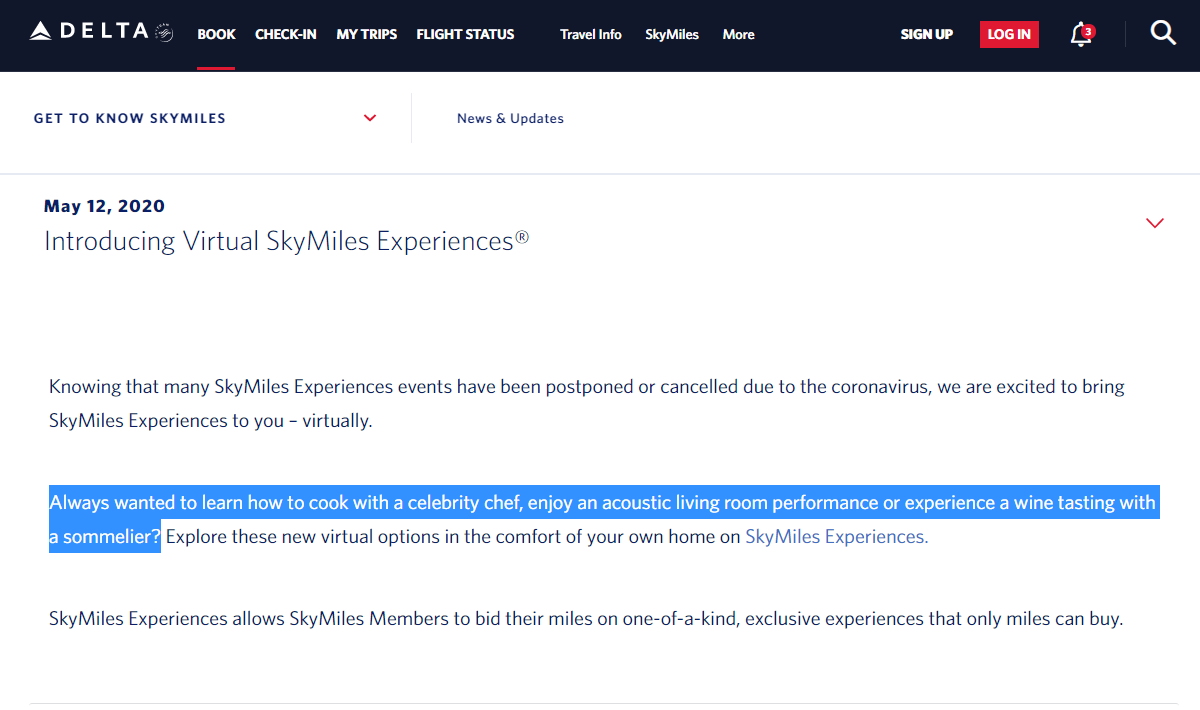Open MY TRIPS in navigation

click(x=367, y=34)
